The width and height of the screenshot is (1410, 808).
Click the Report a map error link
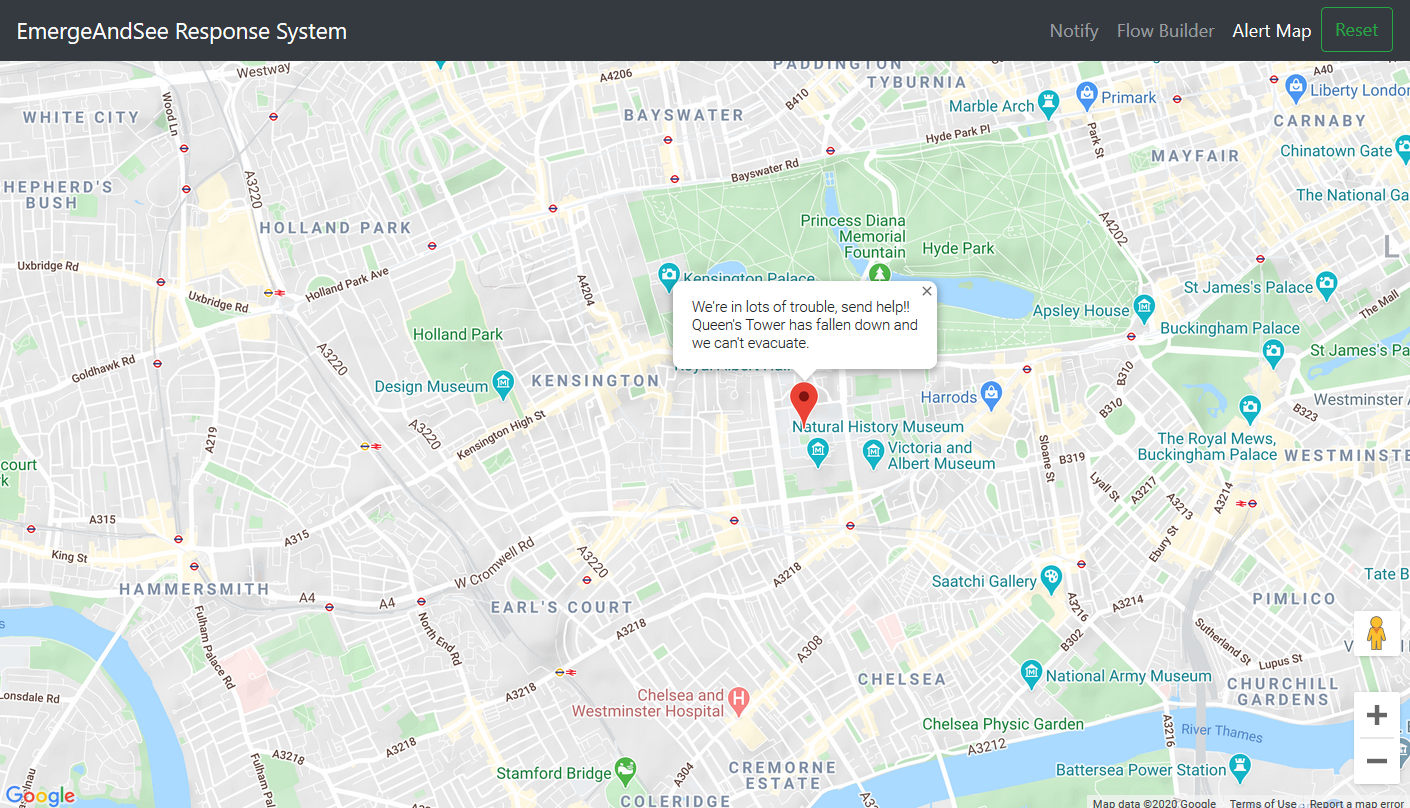pos(1356,803)
